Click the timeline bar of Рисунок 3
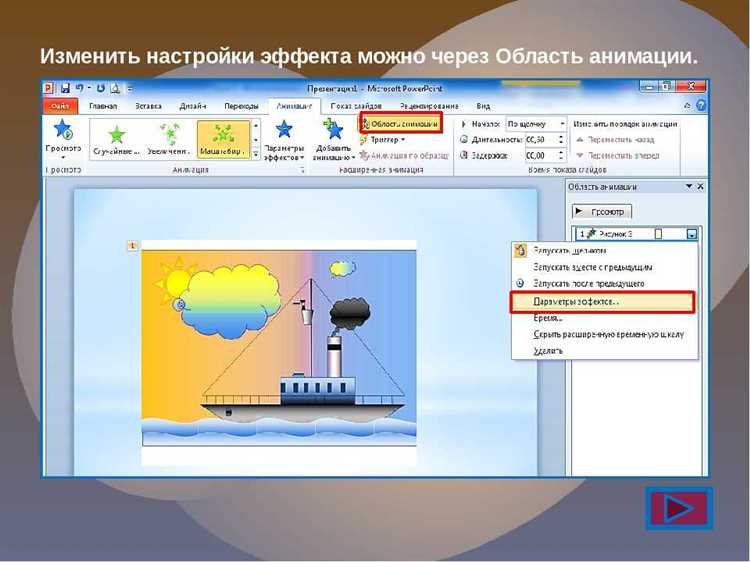750x562 pixels. (659, 234)
